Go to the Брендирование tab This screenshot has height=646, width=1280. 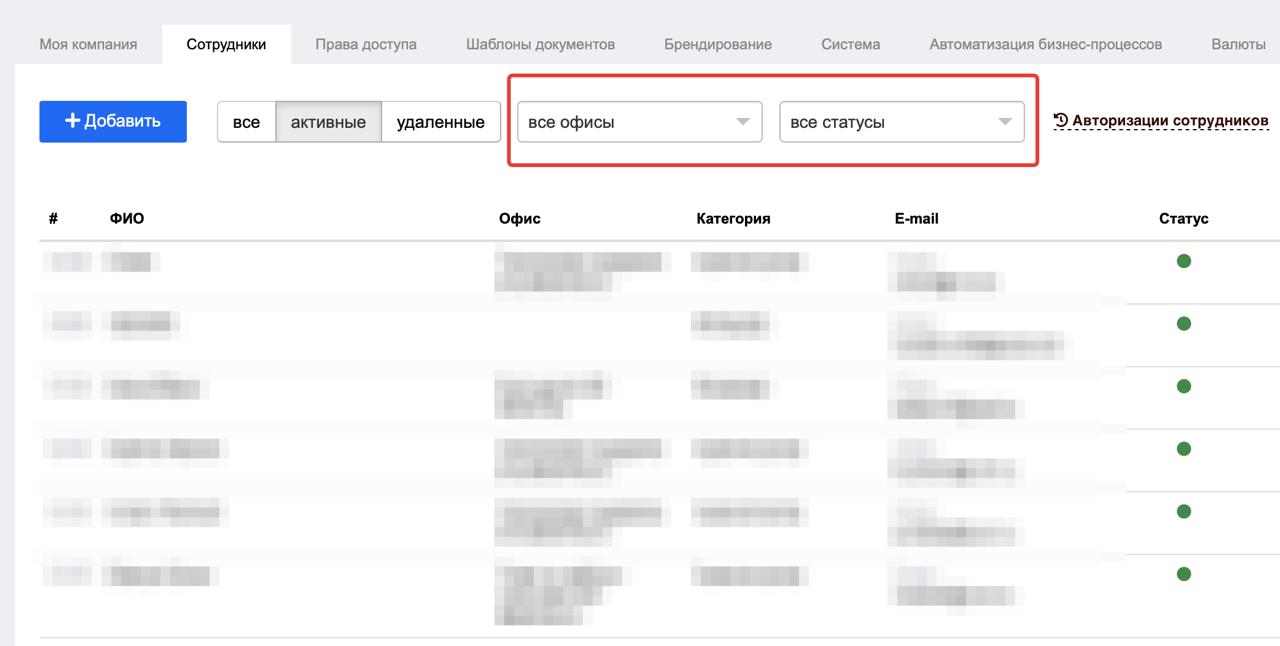718,45
